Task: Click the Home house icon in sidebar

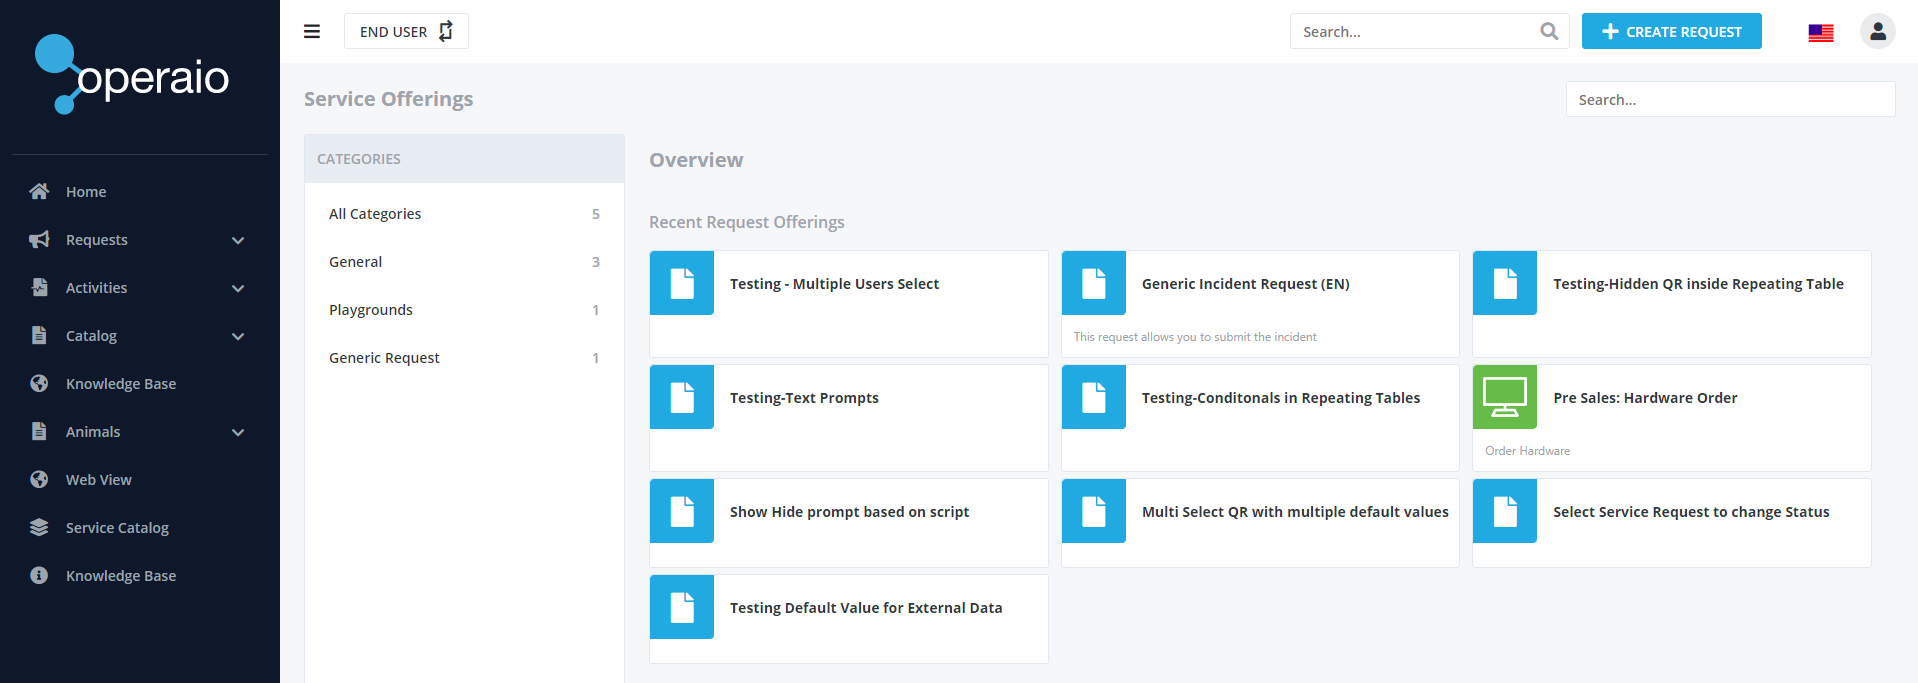Action: pos(39,191)
